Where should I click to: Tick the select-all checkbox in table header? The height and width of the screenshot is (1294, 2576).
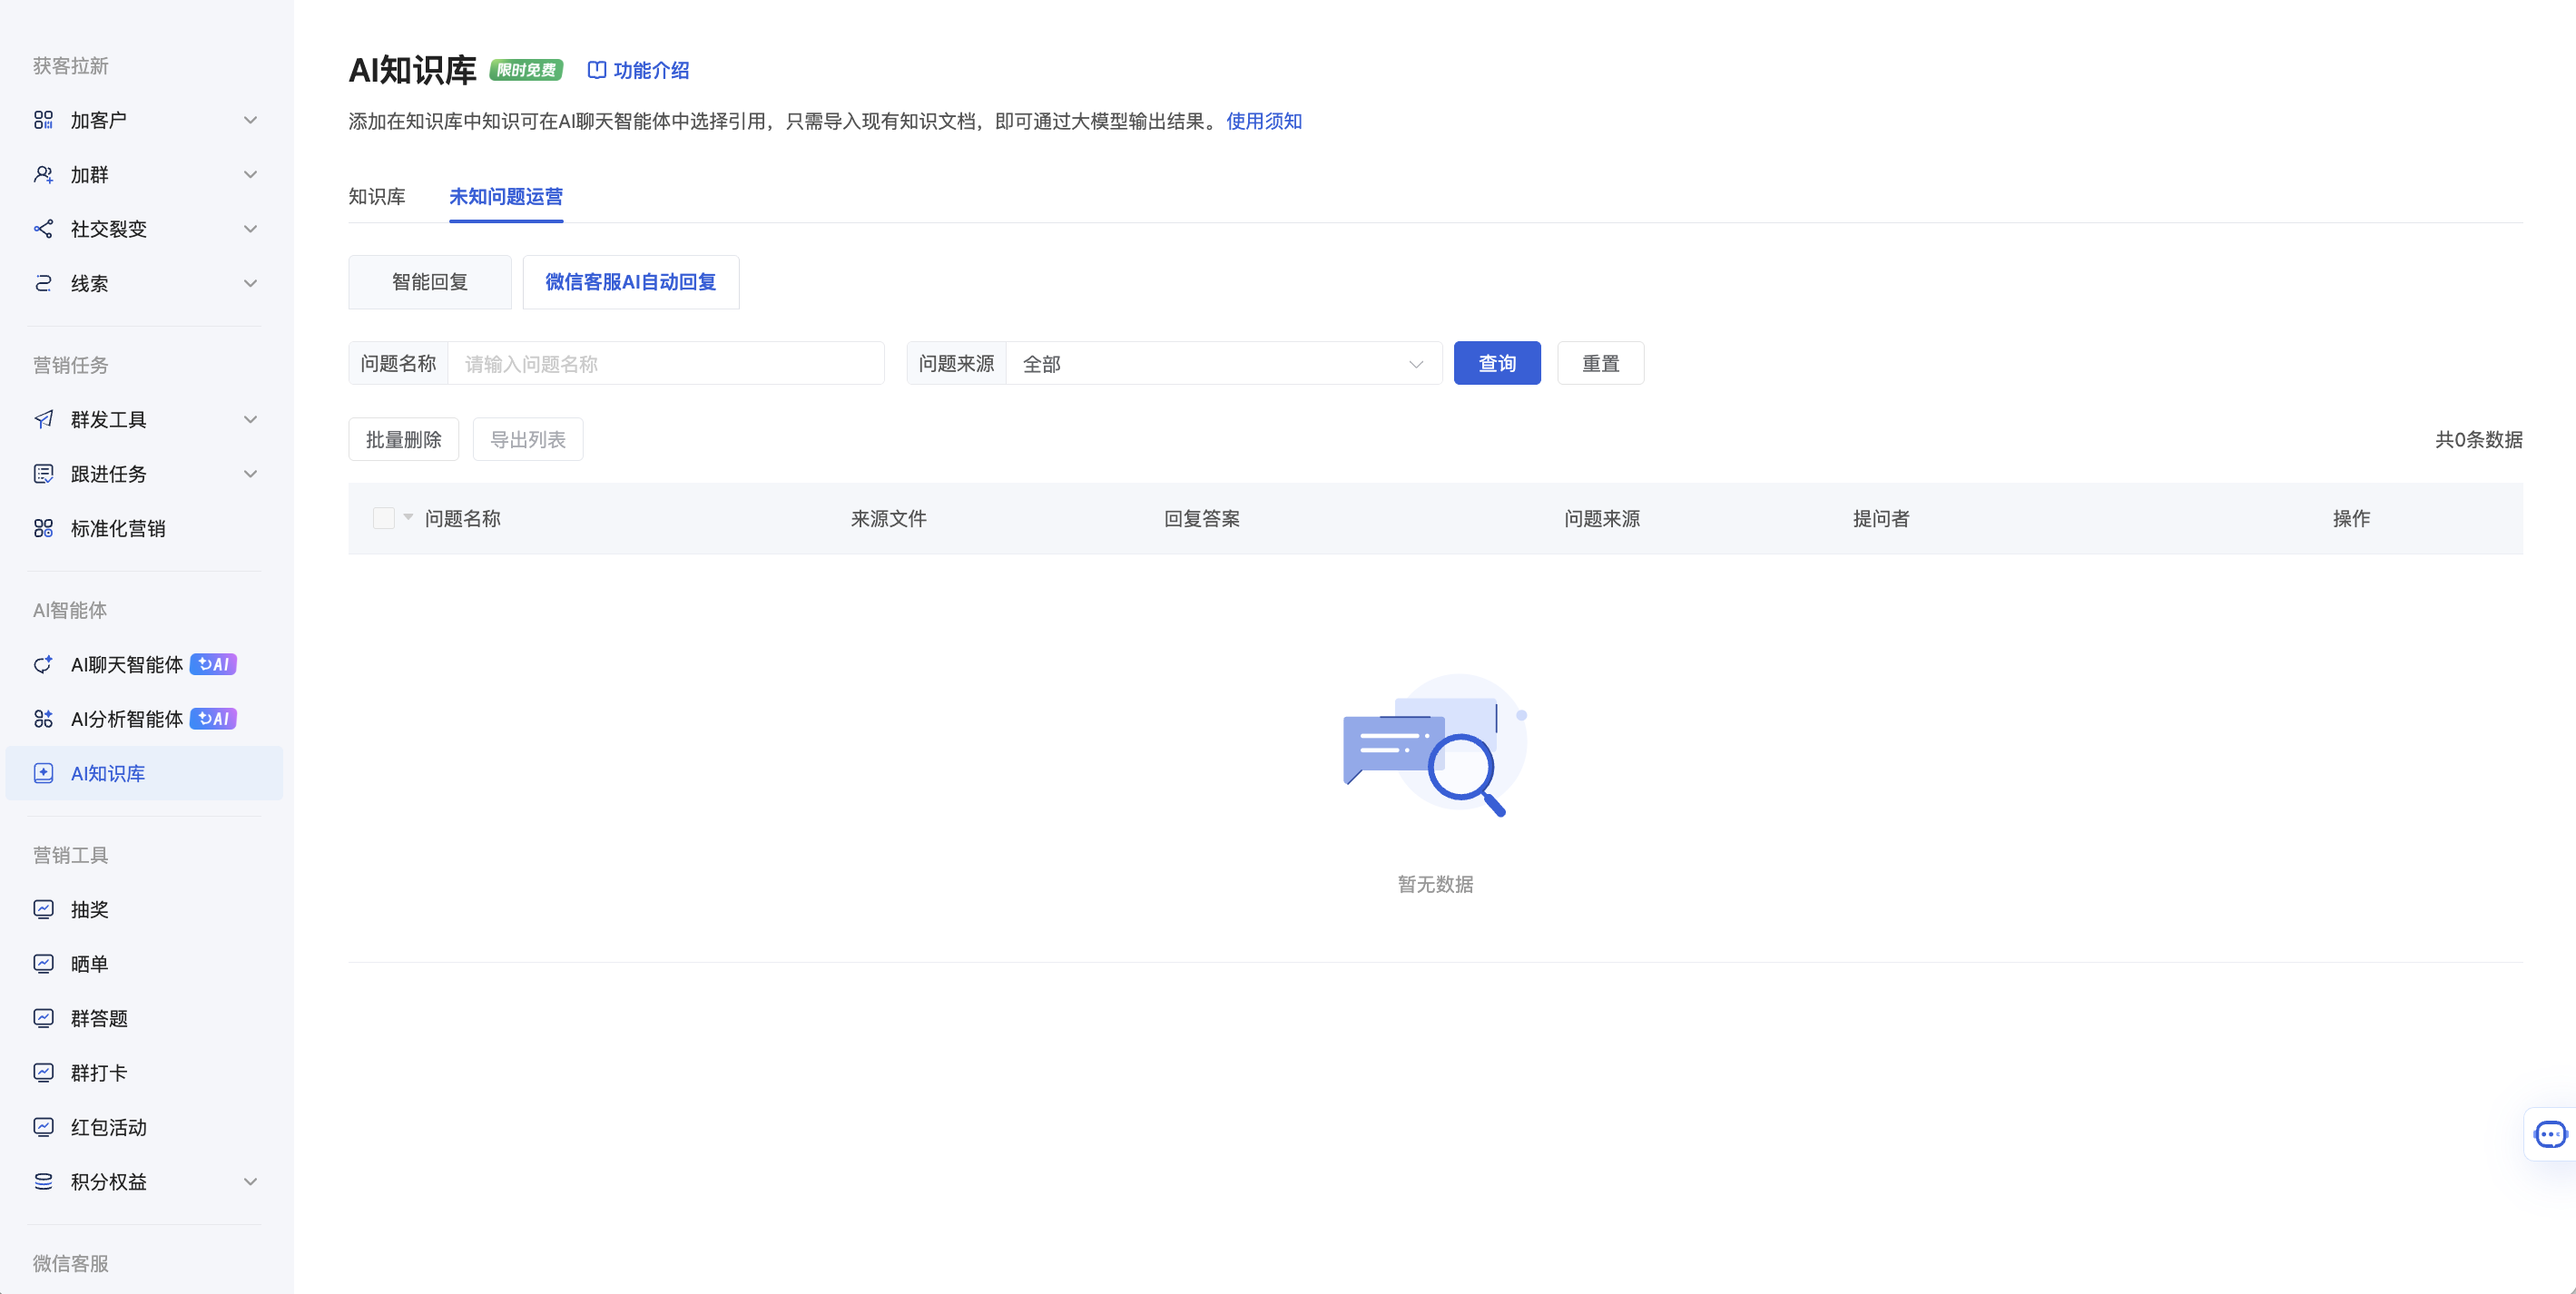383,518
